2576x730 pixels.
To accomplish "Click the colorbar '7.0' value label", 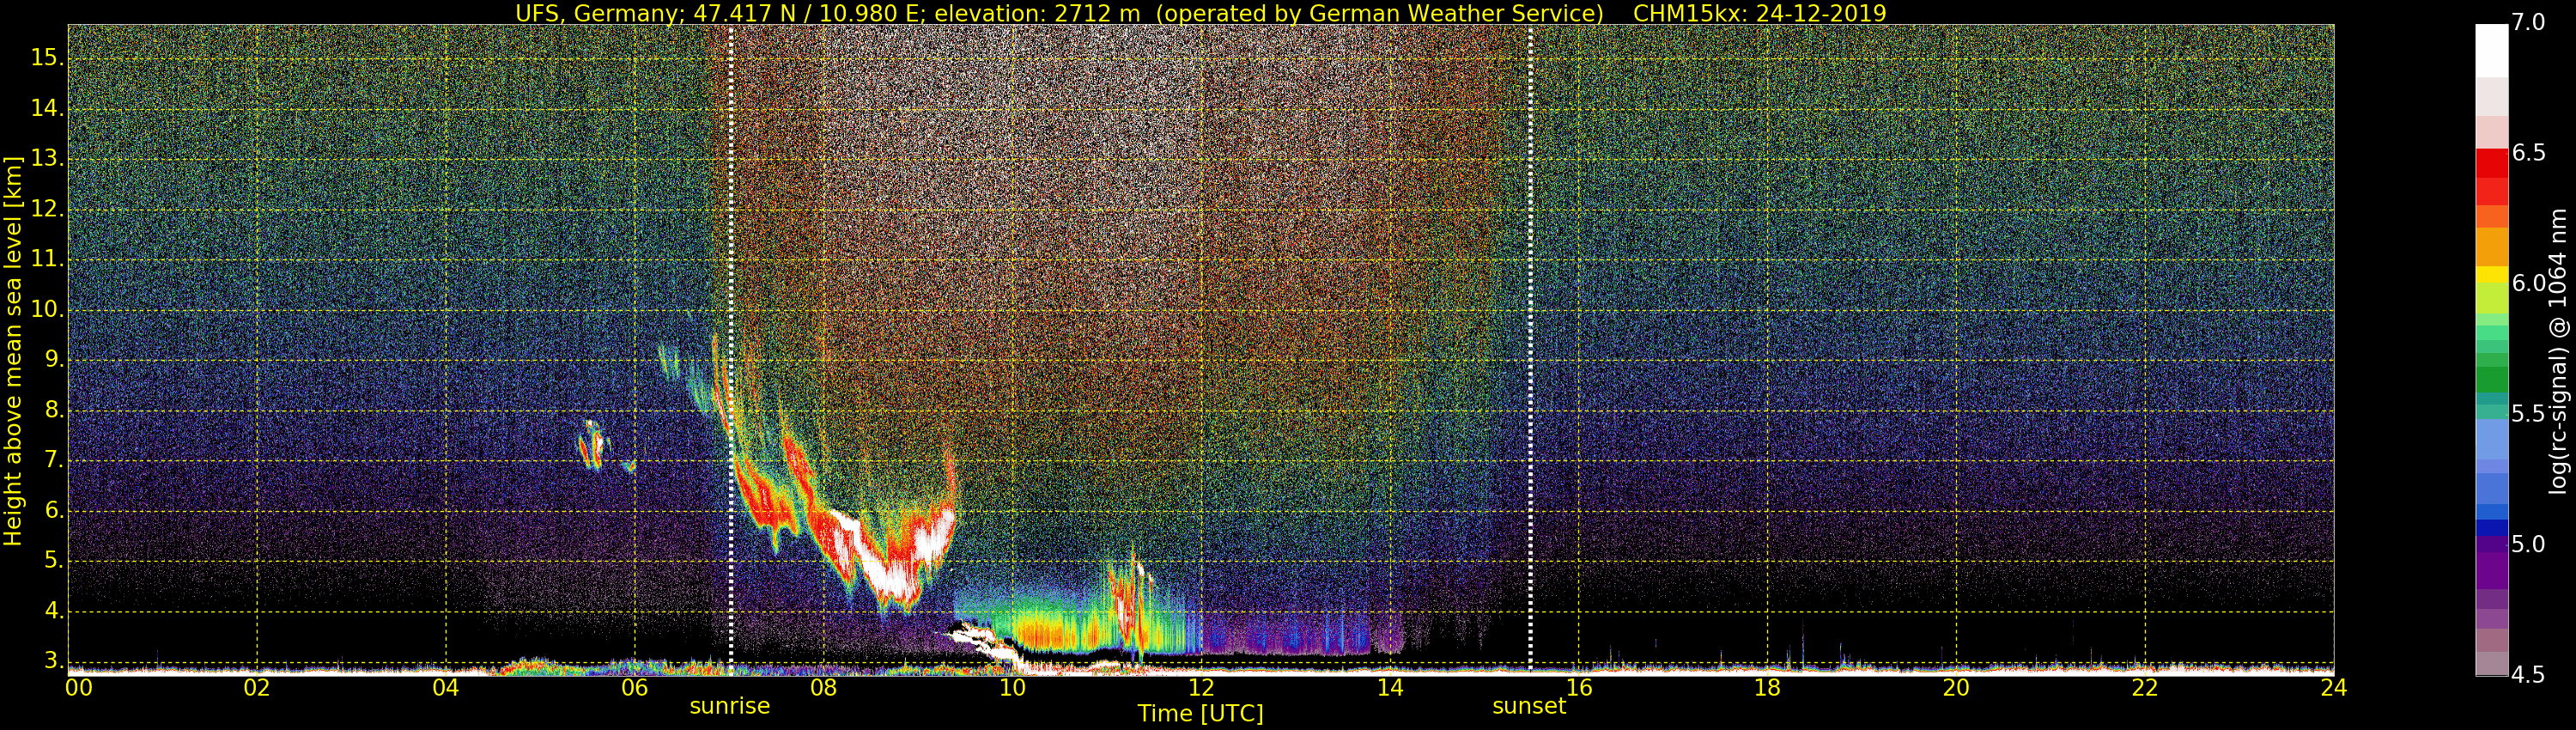I will tap(2529, 23).
